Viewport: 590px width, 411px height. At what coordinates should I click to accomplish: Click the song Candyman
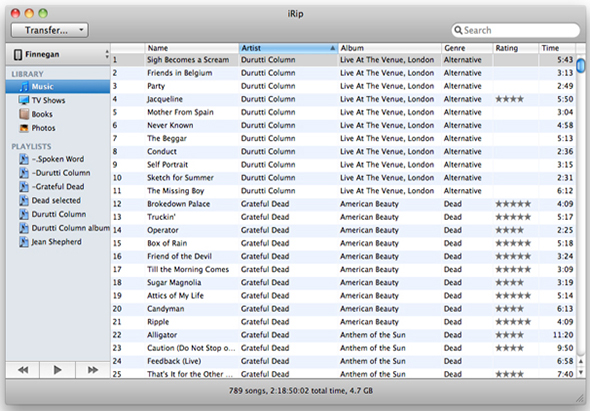(166, 309)
